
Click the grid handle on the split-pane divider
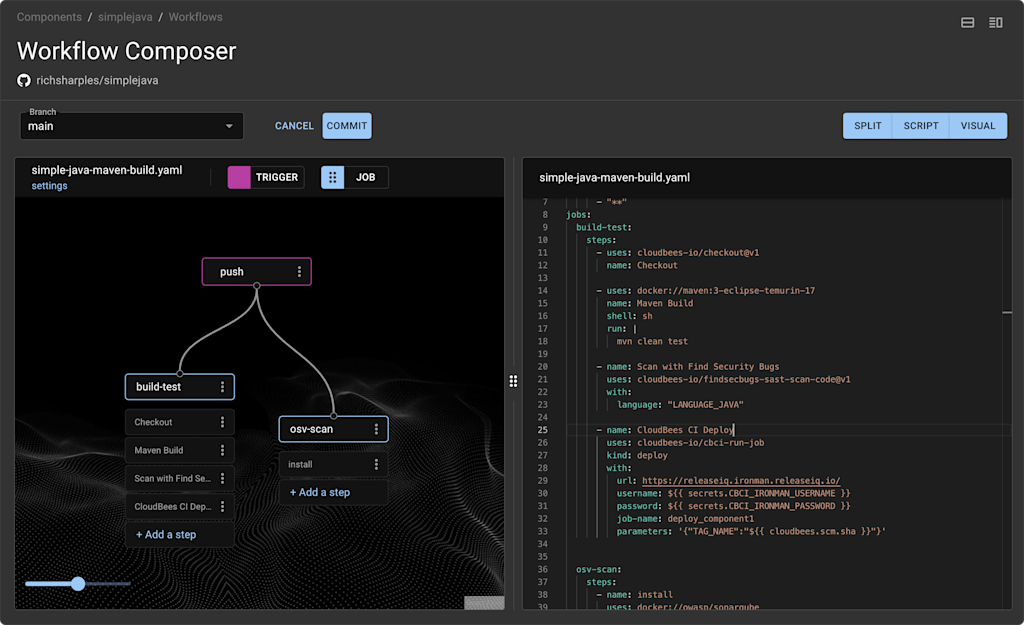513,381
